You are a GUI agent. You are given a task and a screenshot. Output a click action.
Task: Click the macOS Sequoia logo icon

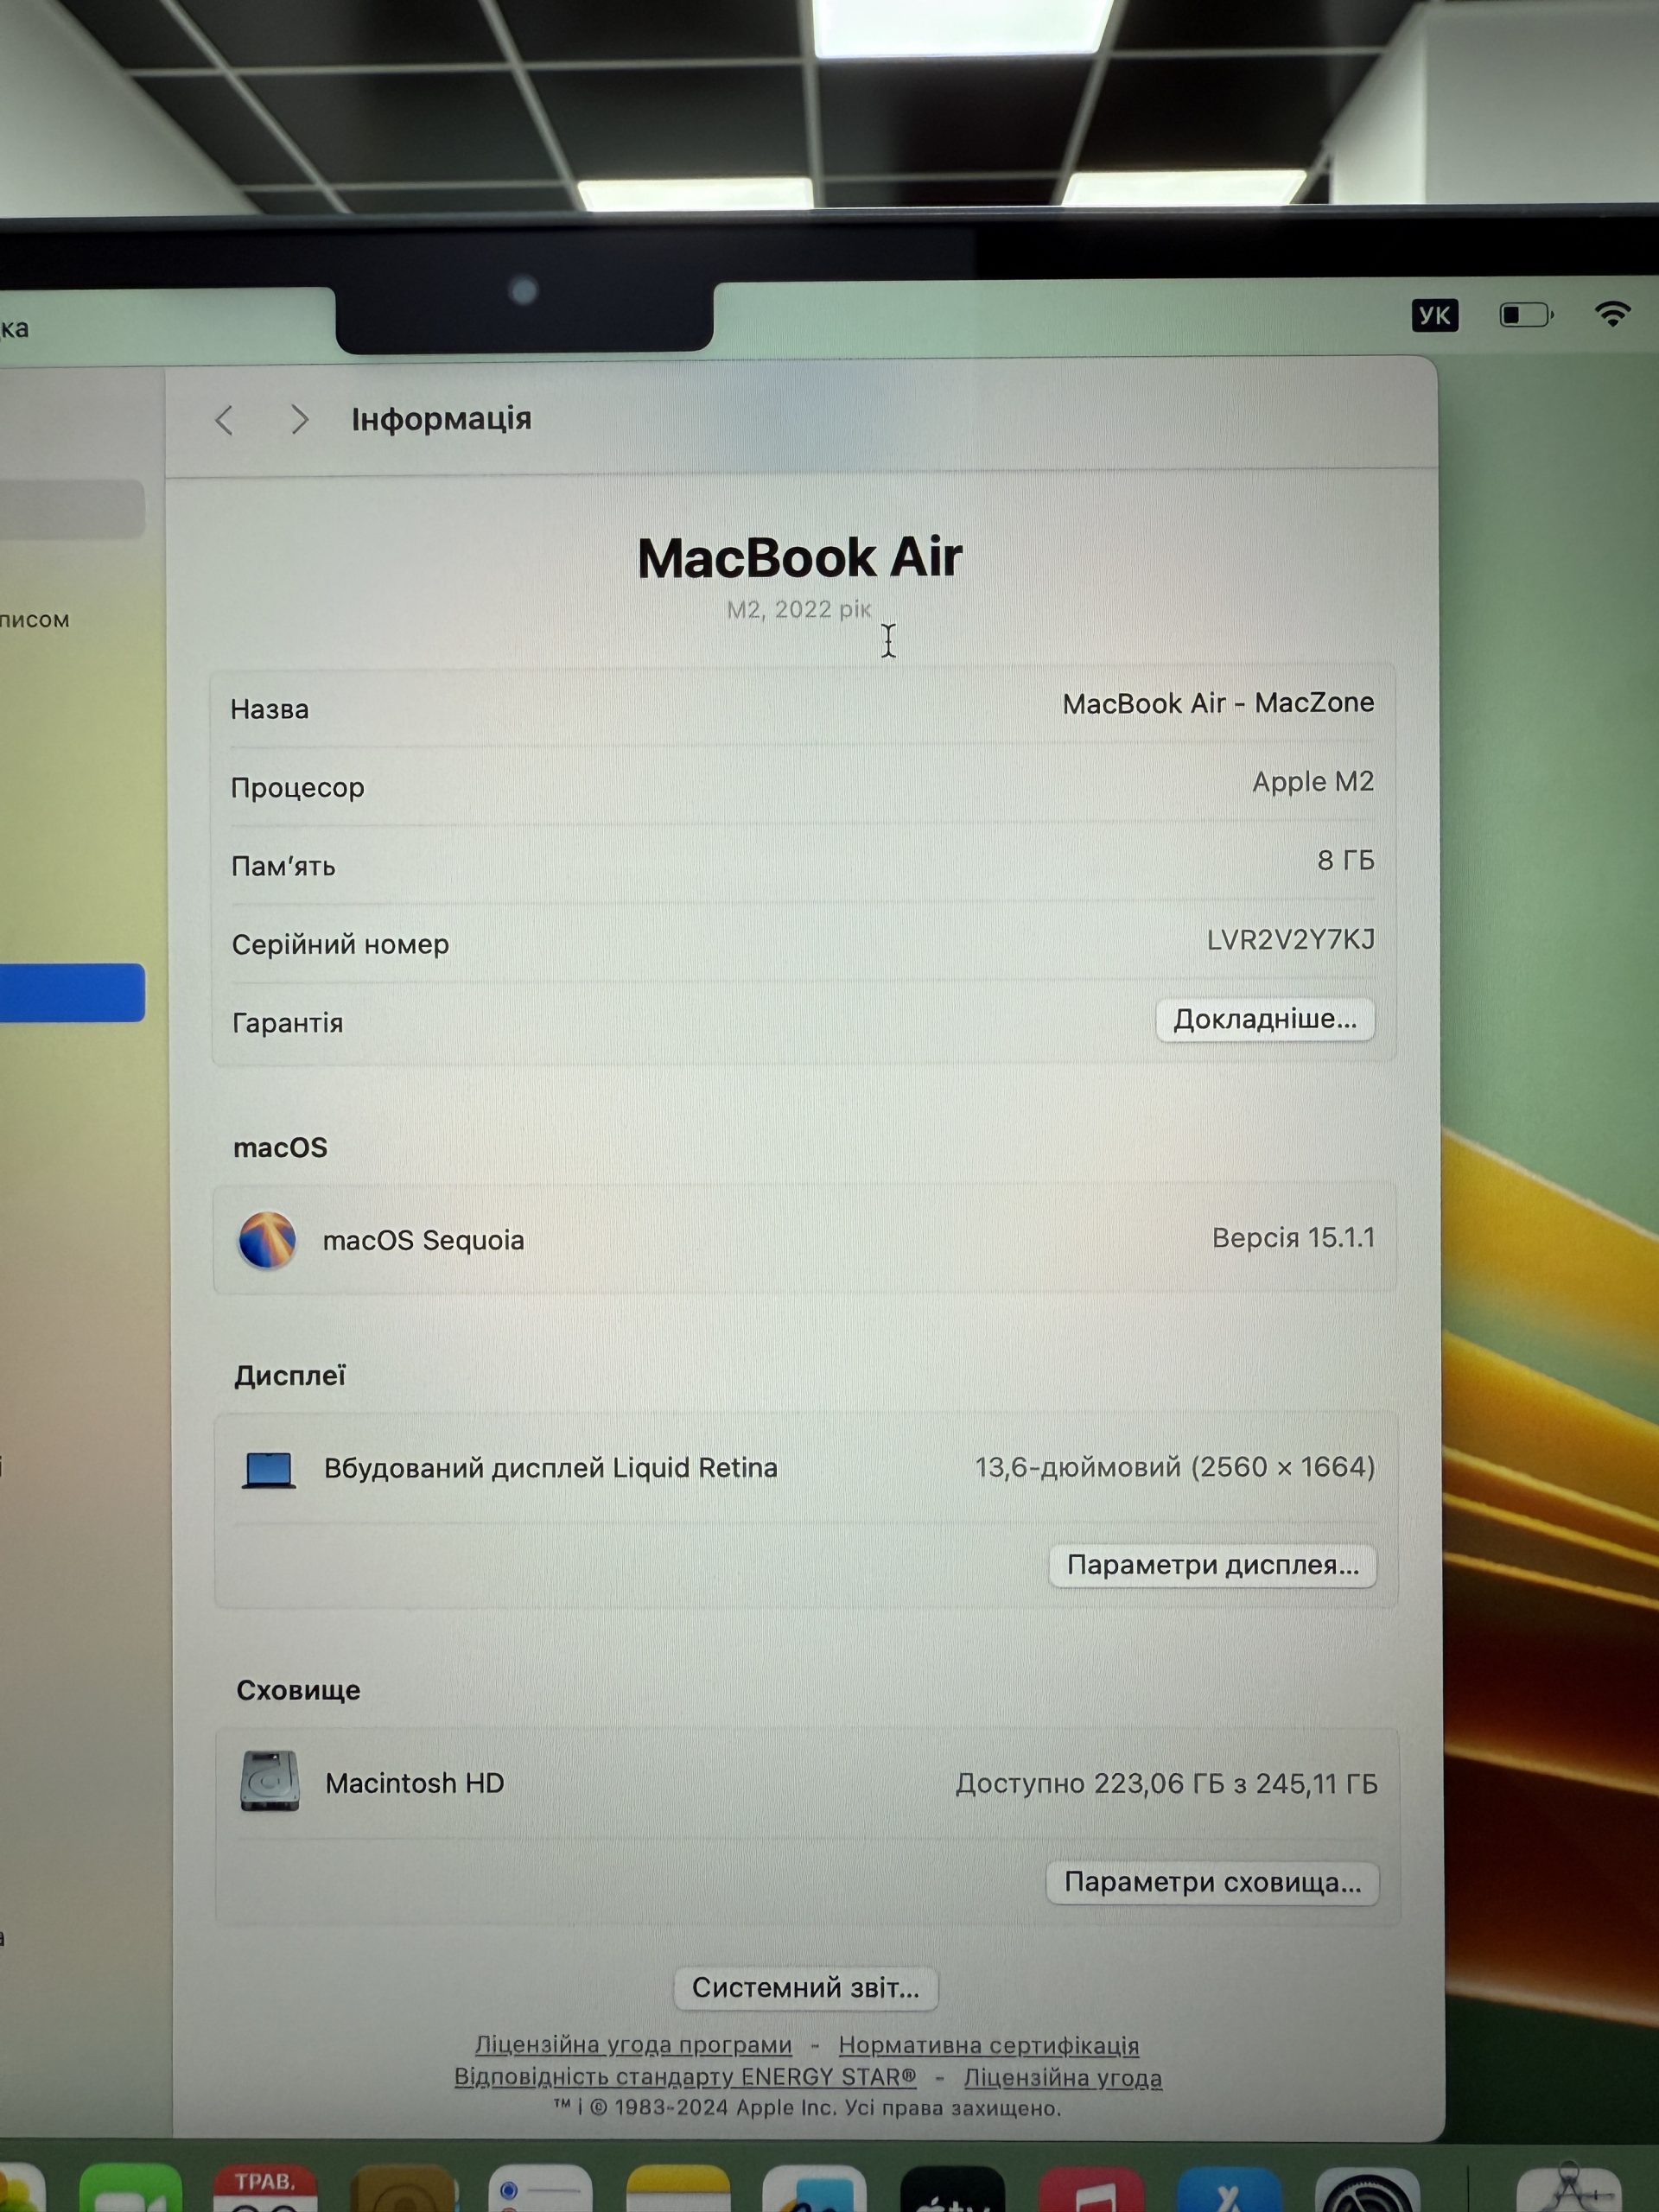267,1240
